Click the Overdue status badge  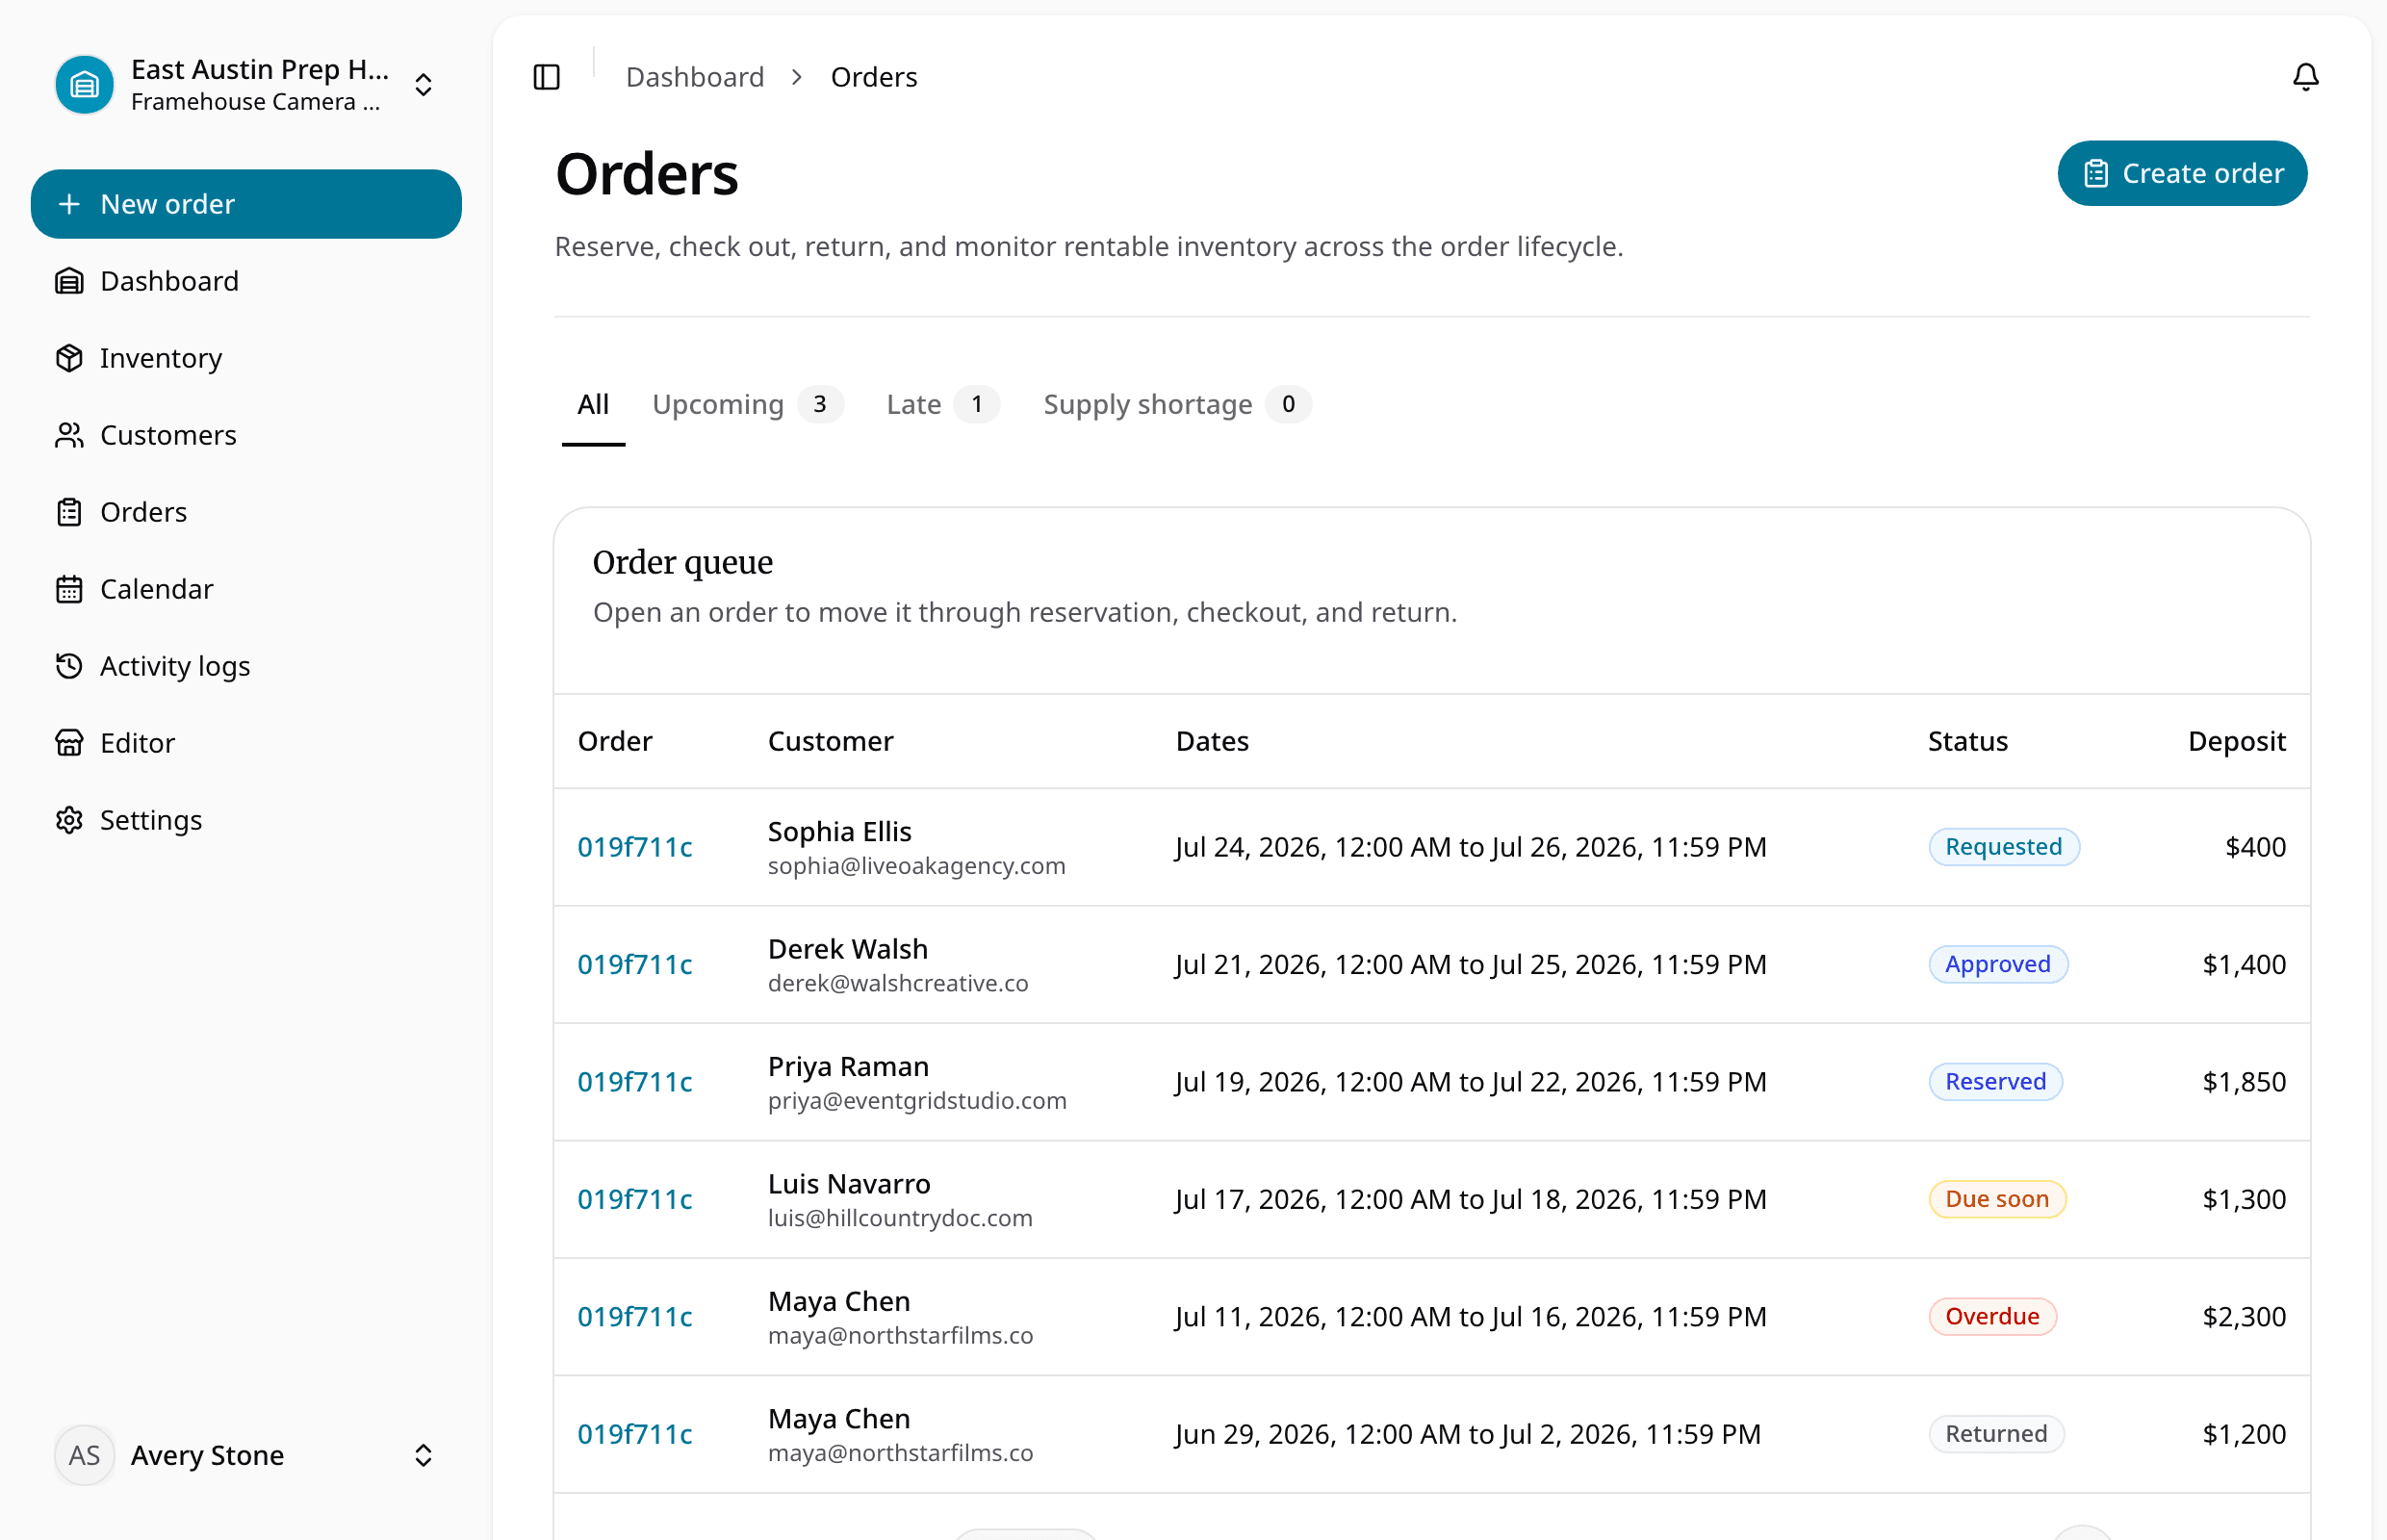[x=1992, y=1316]
